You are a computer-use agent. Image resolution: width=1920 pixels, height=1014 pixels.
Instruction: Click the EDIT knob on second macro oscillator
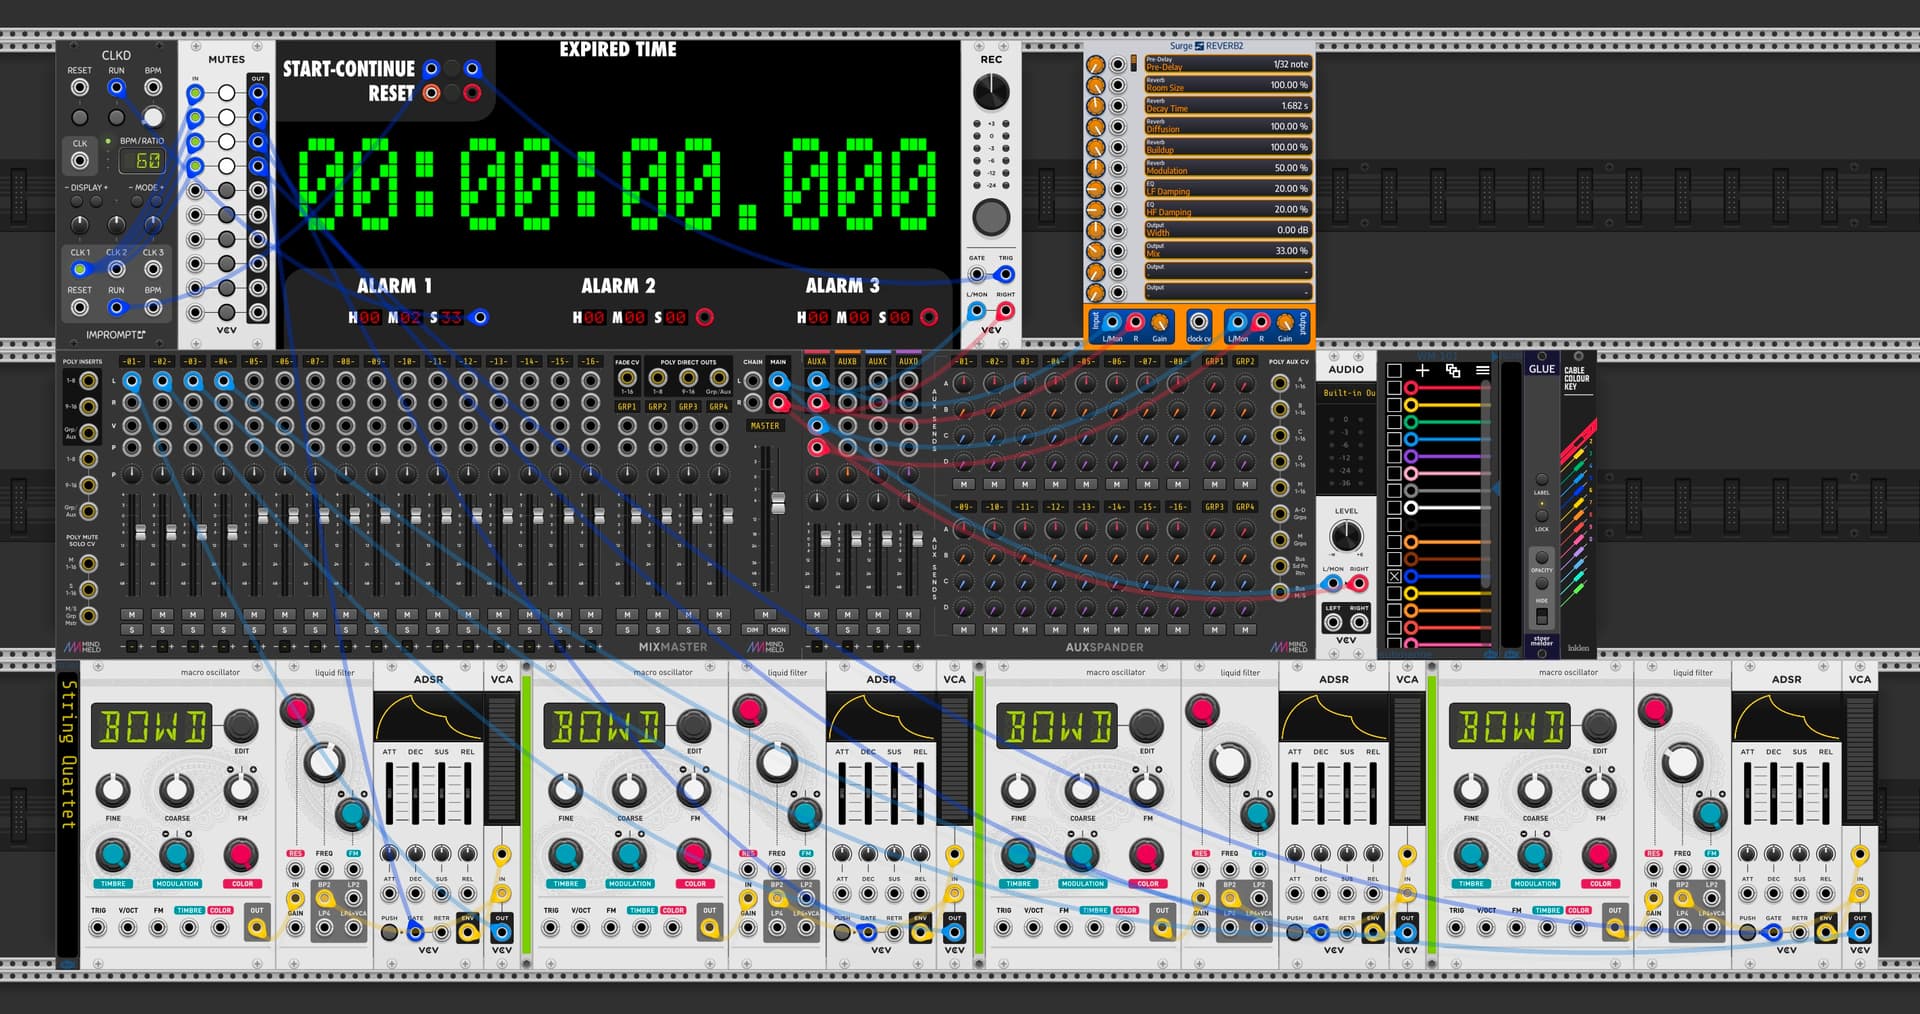coord(694,726)
